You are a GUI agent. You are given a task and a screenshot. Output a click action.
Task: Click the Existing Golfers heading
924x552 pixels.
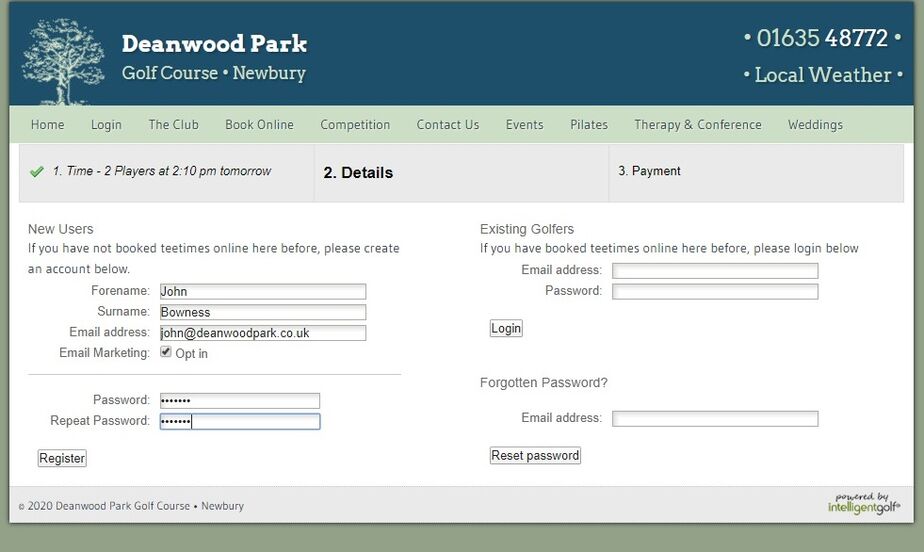pyautogui.click(x=527, y=229)
